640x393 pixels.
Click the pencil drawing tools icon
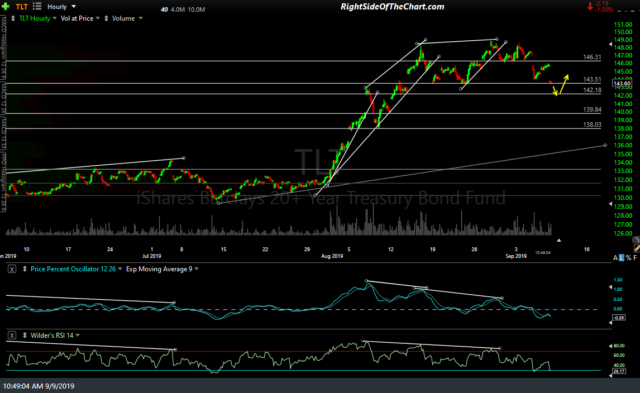click(x=637, y=248)
